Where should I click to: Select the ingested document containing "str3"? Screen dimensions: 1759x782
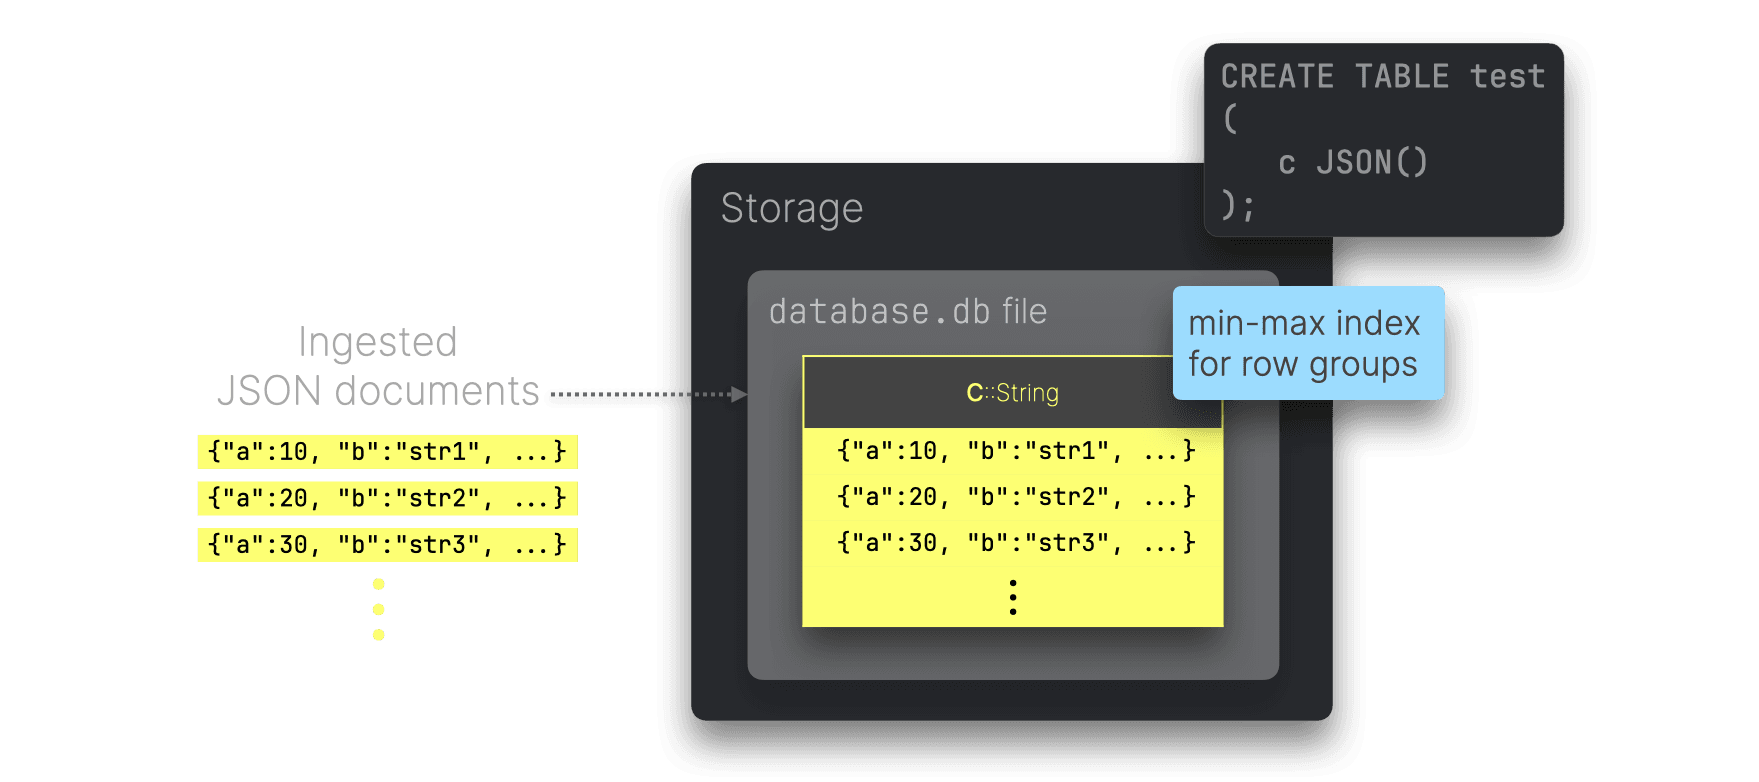click(387, 545)
